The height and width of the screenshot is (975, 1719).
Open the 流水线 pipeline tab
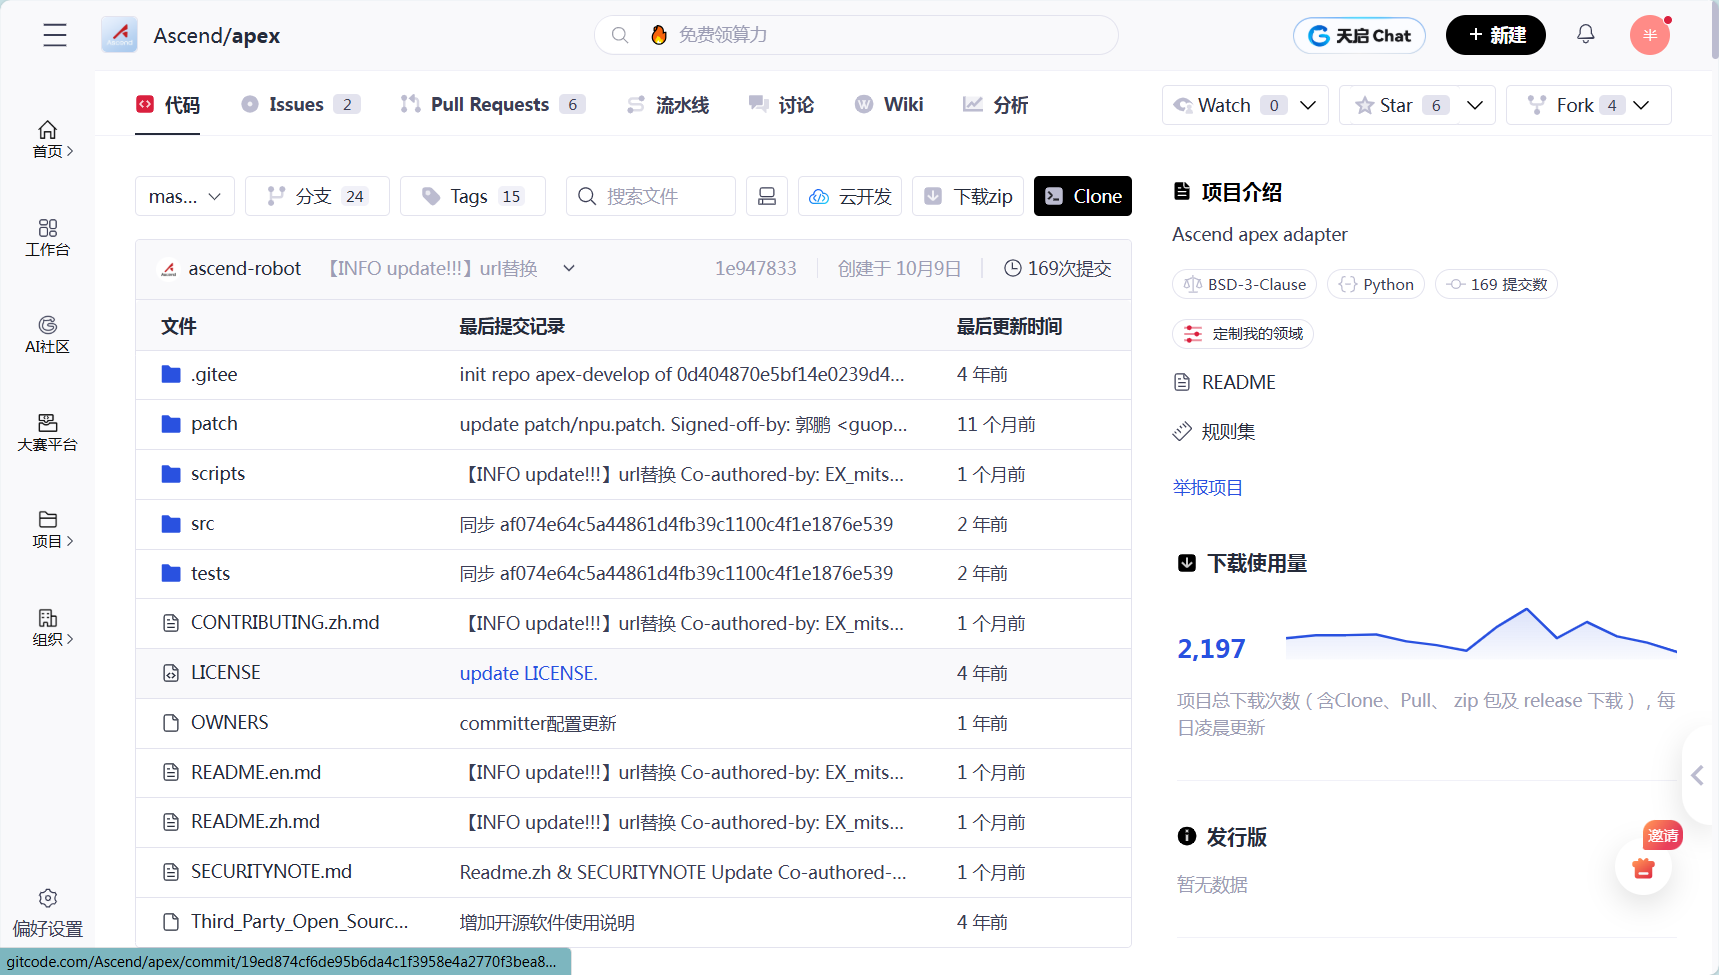(667, 105)
